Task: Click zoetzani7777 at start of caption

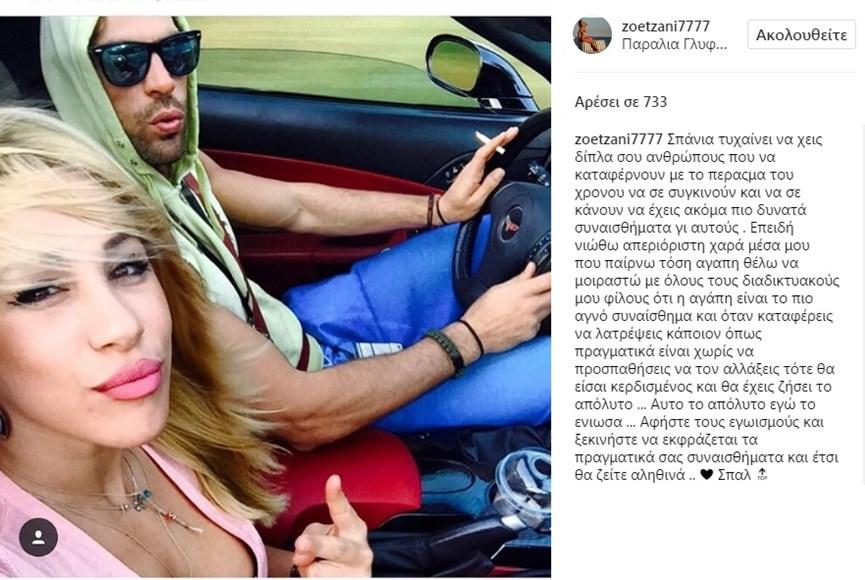Action: click(618, 139)
